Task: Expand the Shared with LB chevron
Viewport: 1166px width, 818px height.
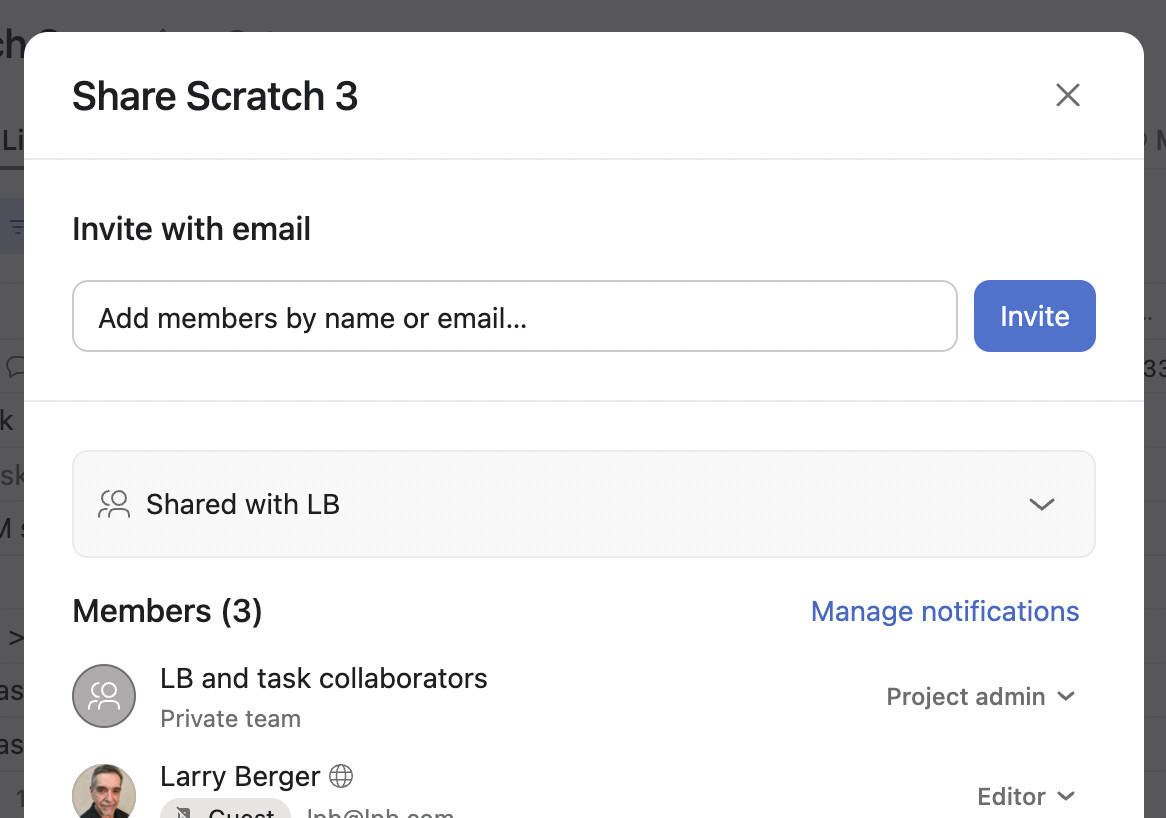Action: click(1042, 504)
